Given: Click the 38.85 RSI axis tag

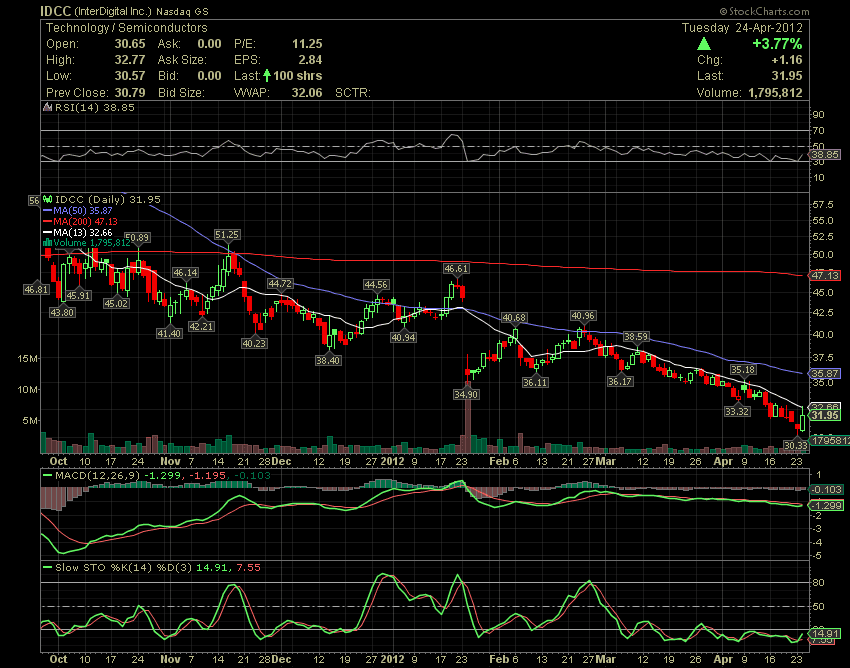Looking at the screenshot, I should coord(826,155).
